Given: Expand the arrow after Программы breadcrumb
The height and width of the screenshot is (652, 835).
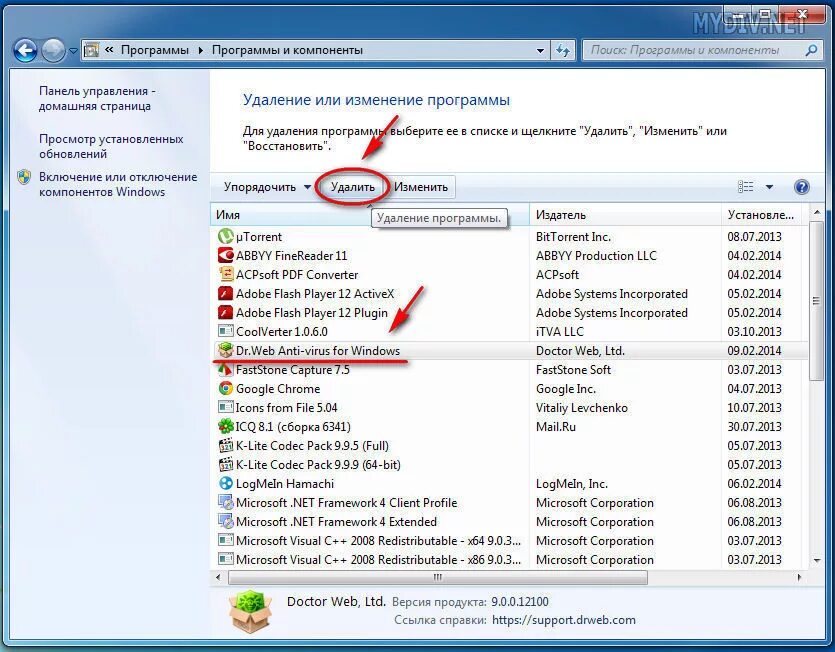Looking at the screenshot, I should 201,51.
